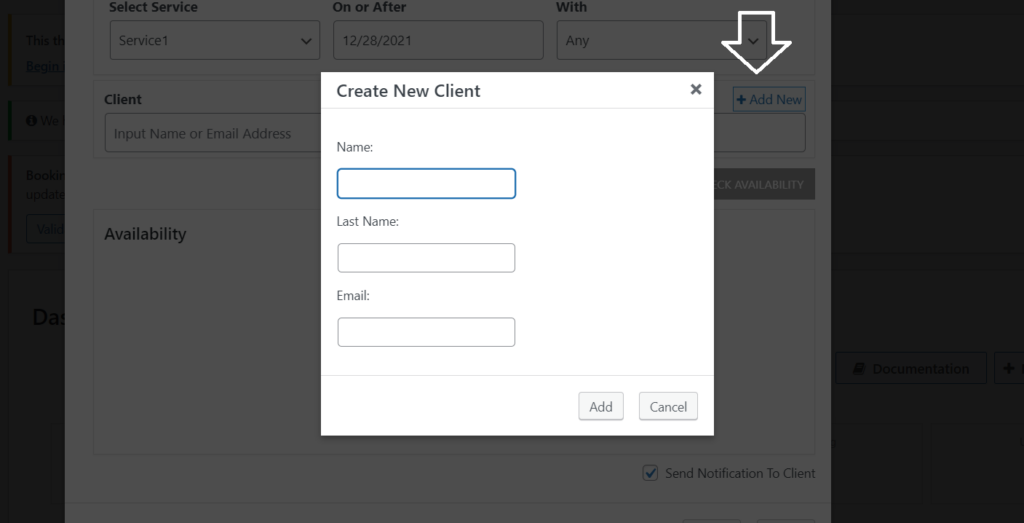
Task: Cancel creating the new client
Action: point(668,406)
